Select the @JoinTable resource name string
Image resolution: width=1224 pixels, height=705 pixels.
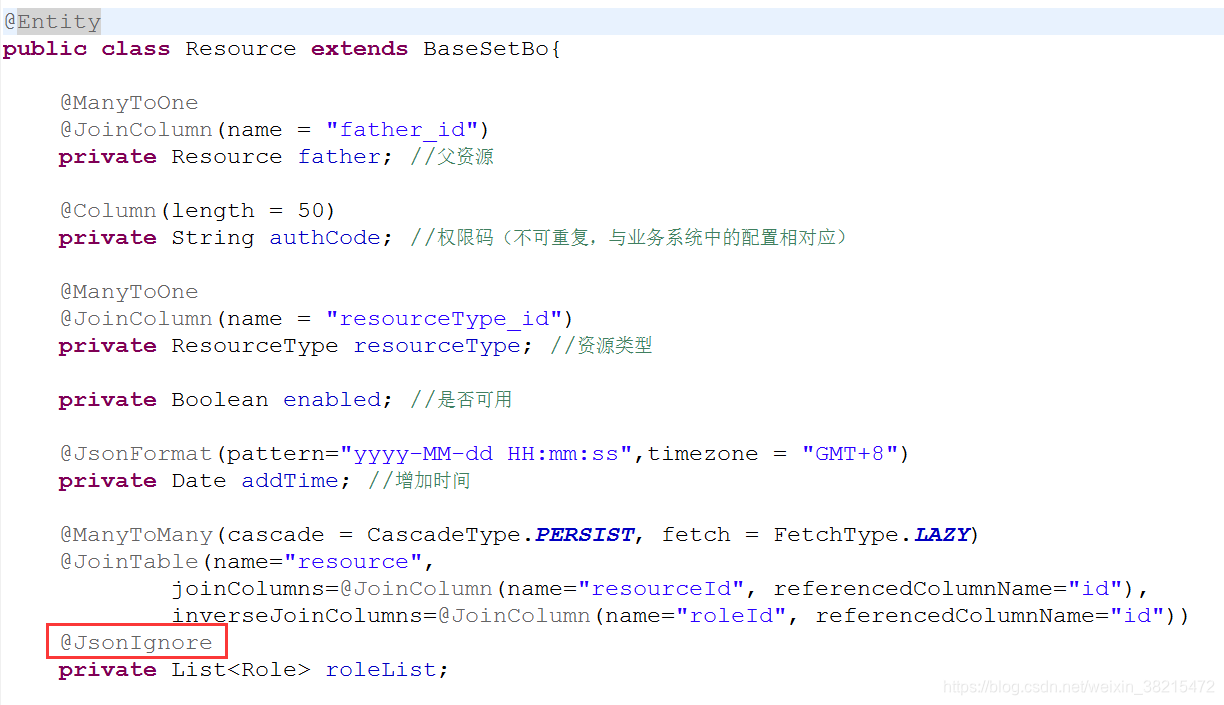(354, 561)
